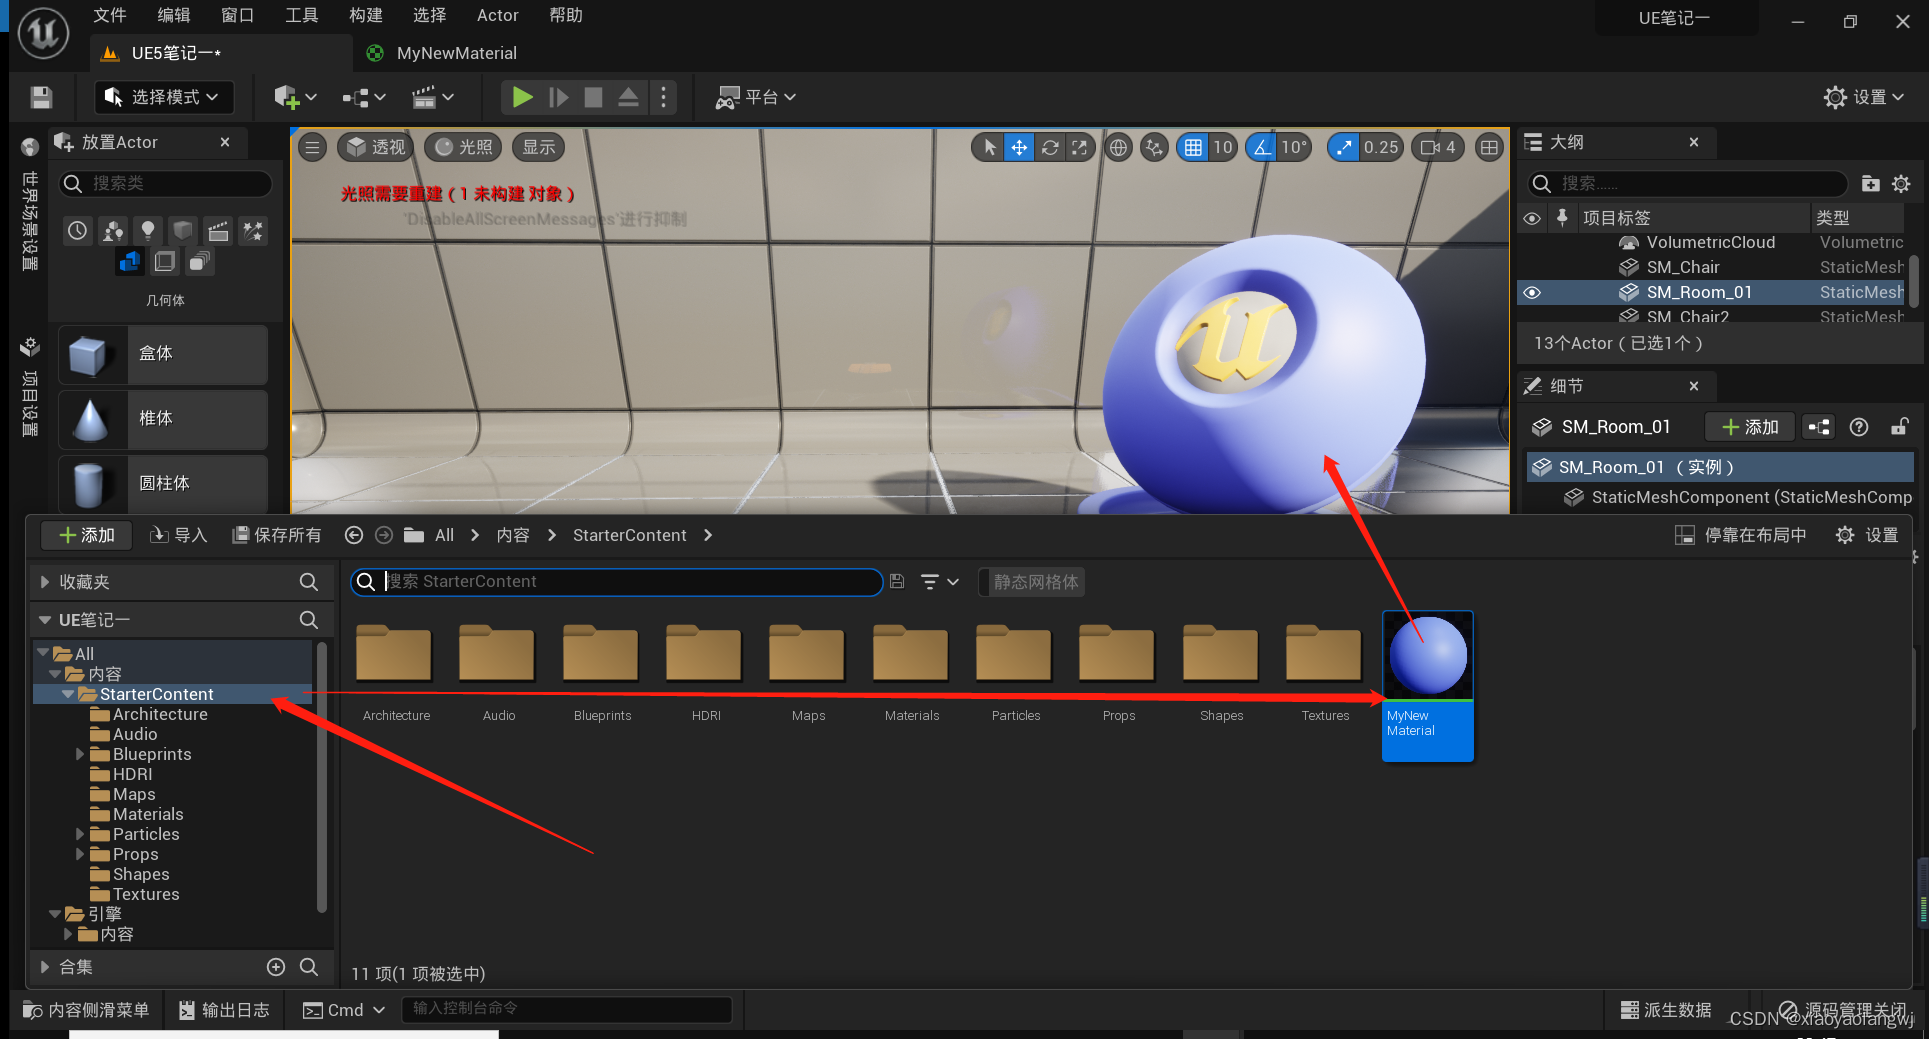Expand the Blueprints folder in tree

[81, 754]
